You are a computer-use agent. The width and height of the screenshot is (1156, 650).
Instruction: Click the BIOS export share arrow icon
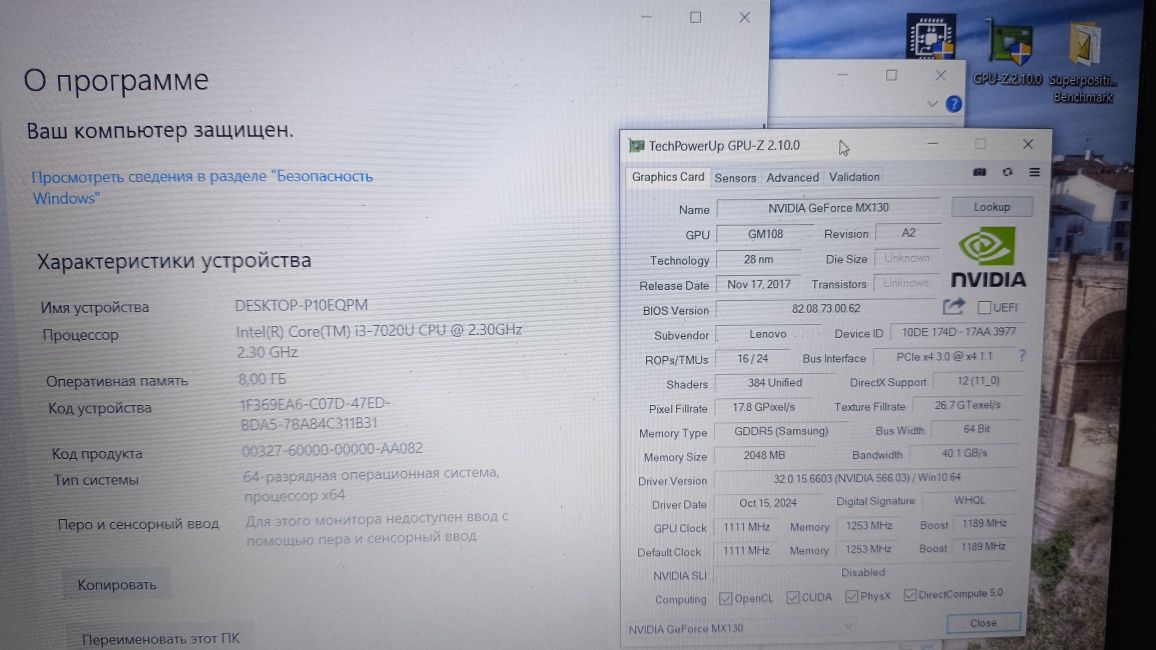pyautogui.click(x=953, y=306)
